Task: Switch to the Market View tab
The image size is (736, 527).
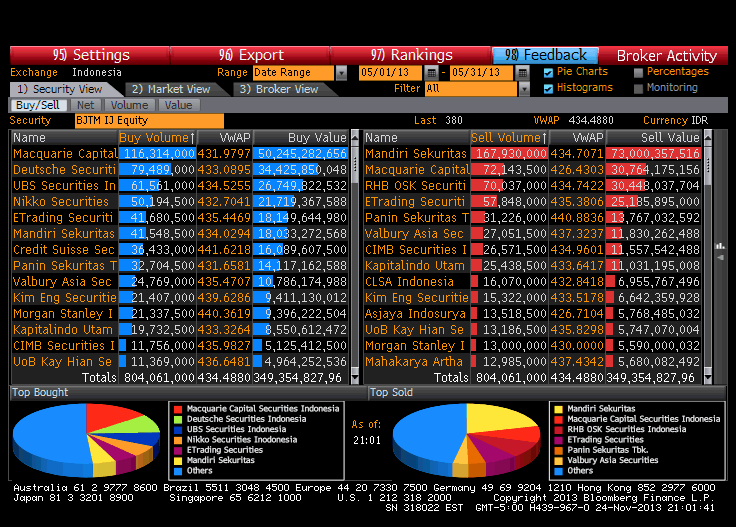Action: click(x=170, y=89)
